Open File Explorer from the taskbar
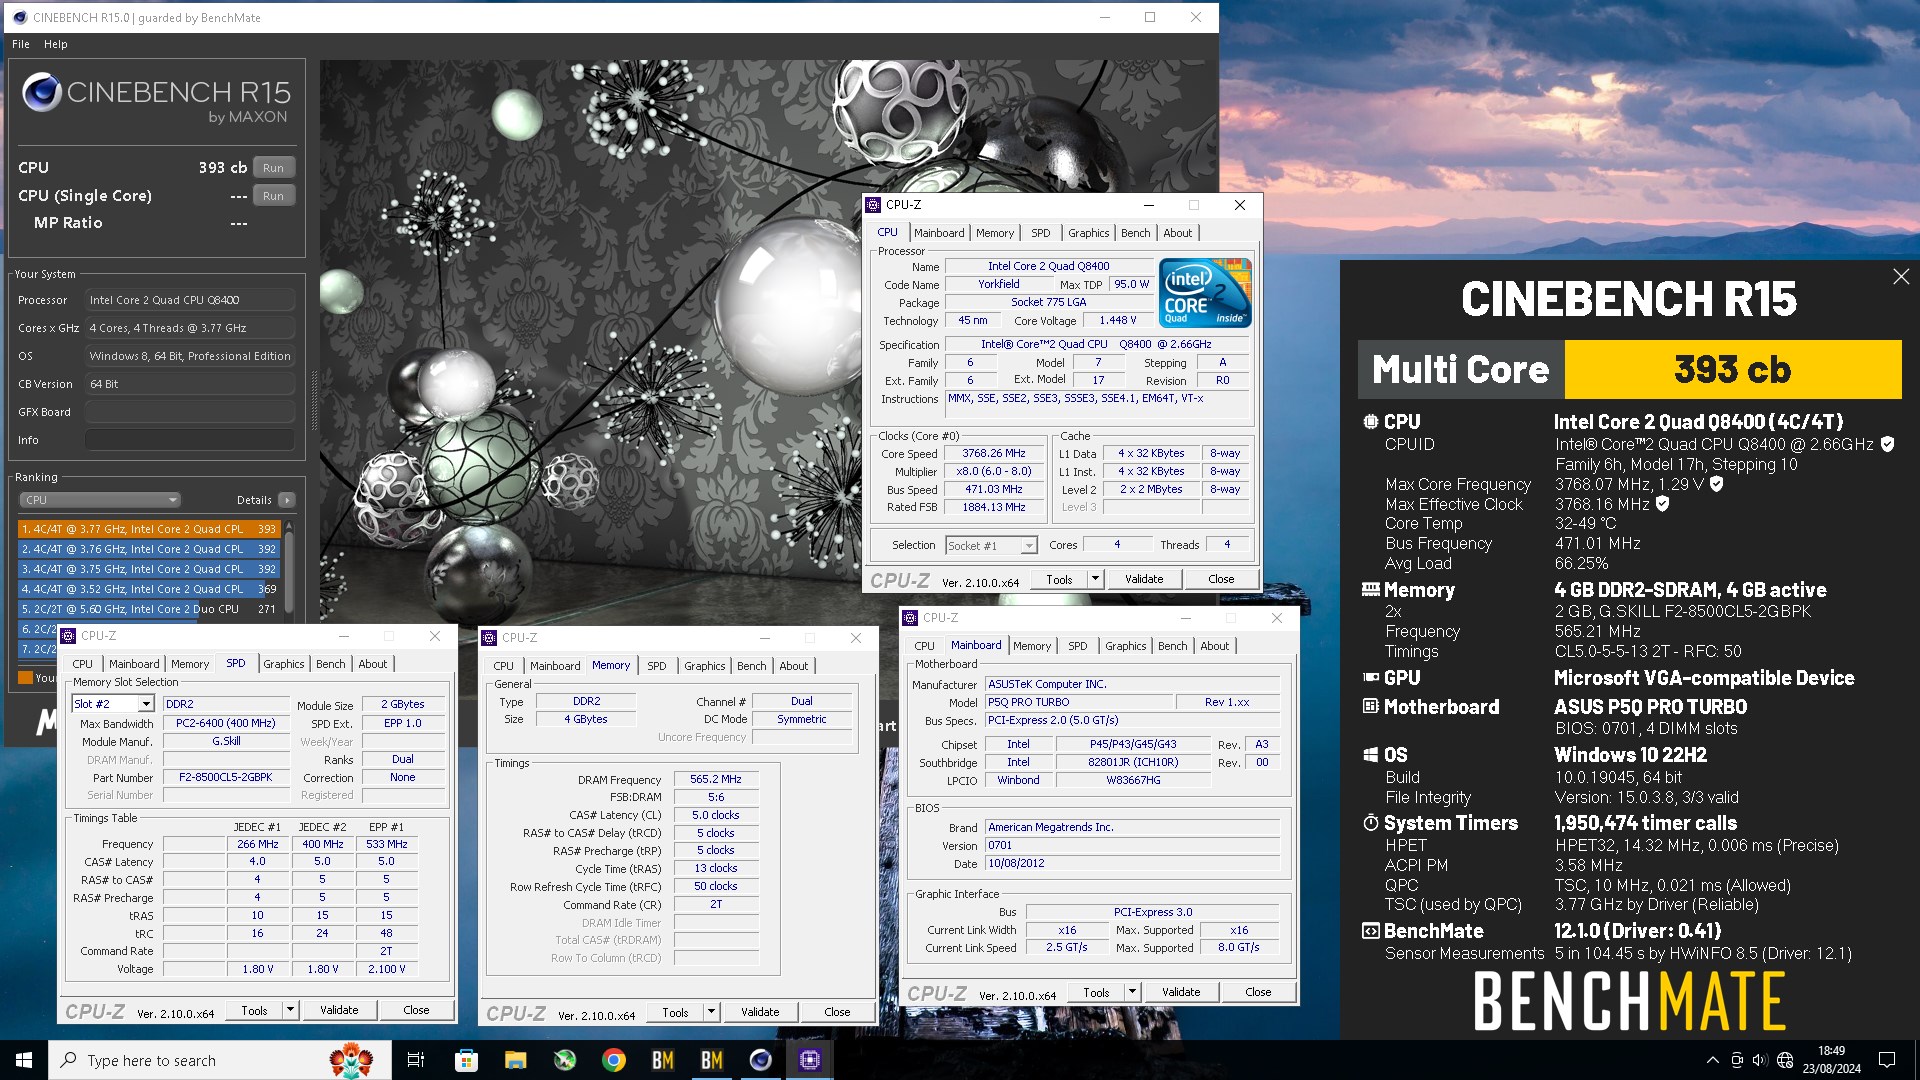The image size is (1920, 1080). click(x=515, y=1060)
